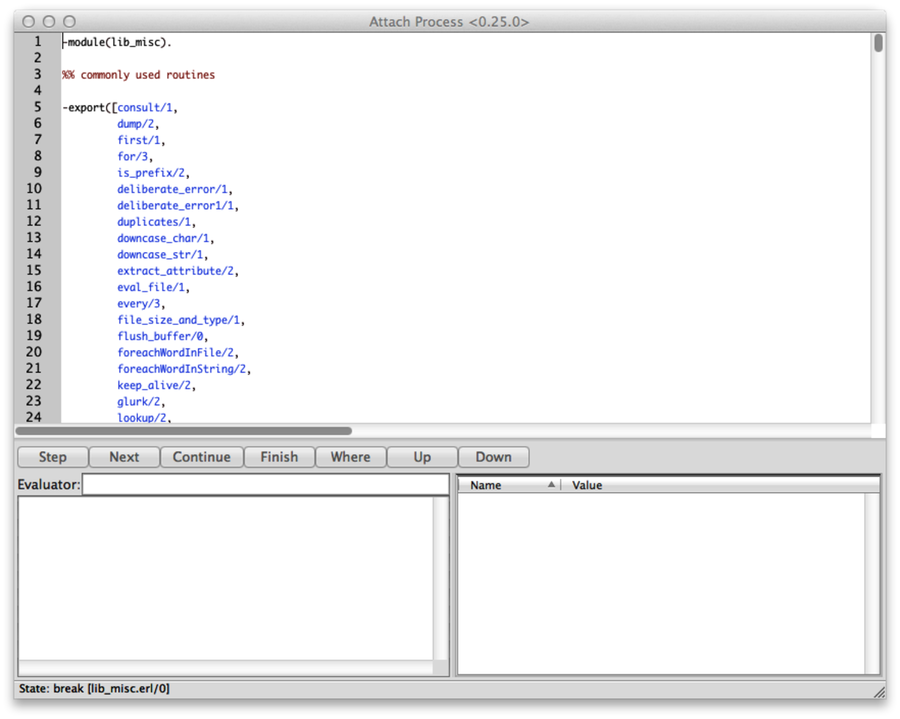Click line number 10 to set a breakpoint
This screenshot has height=719, width=900.
tap(34, 188)
